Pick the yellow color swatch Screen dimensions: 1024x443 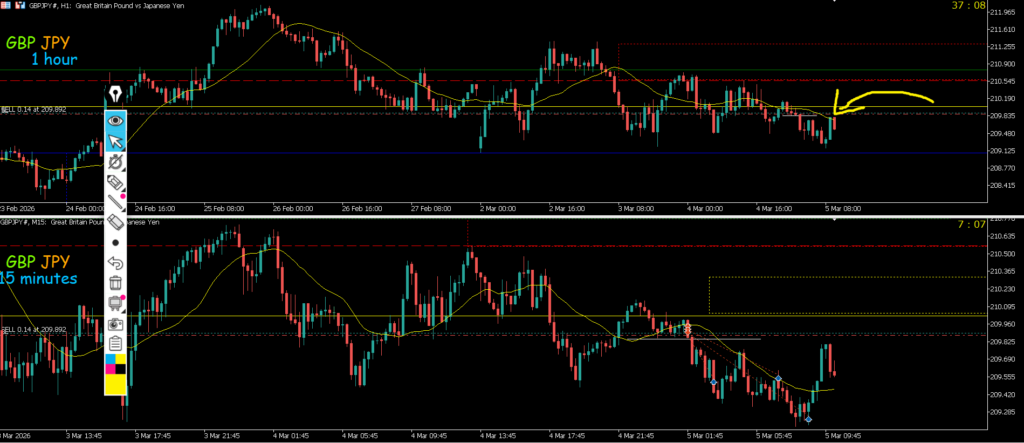116,382
